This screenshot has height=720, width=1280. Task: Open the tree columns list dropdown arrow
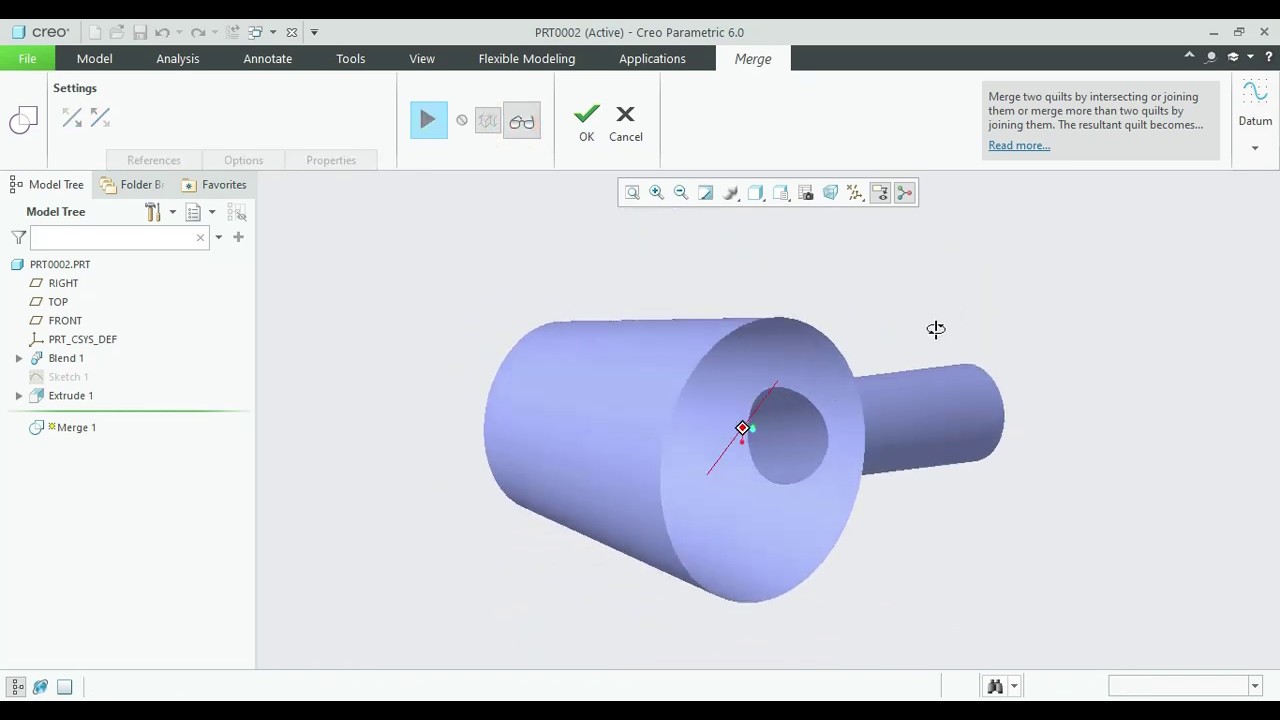click(x=212, y=212)
